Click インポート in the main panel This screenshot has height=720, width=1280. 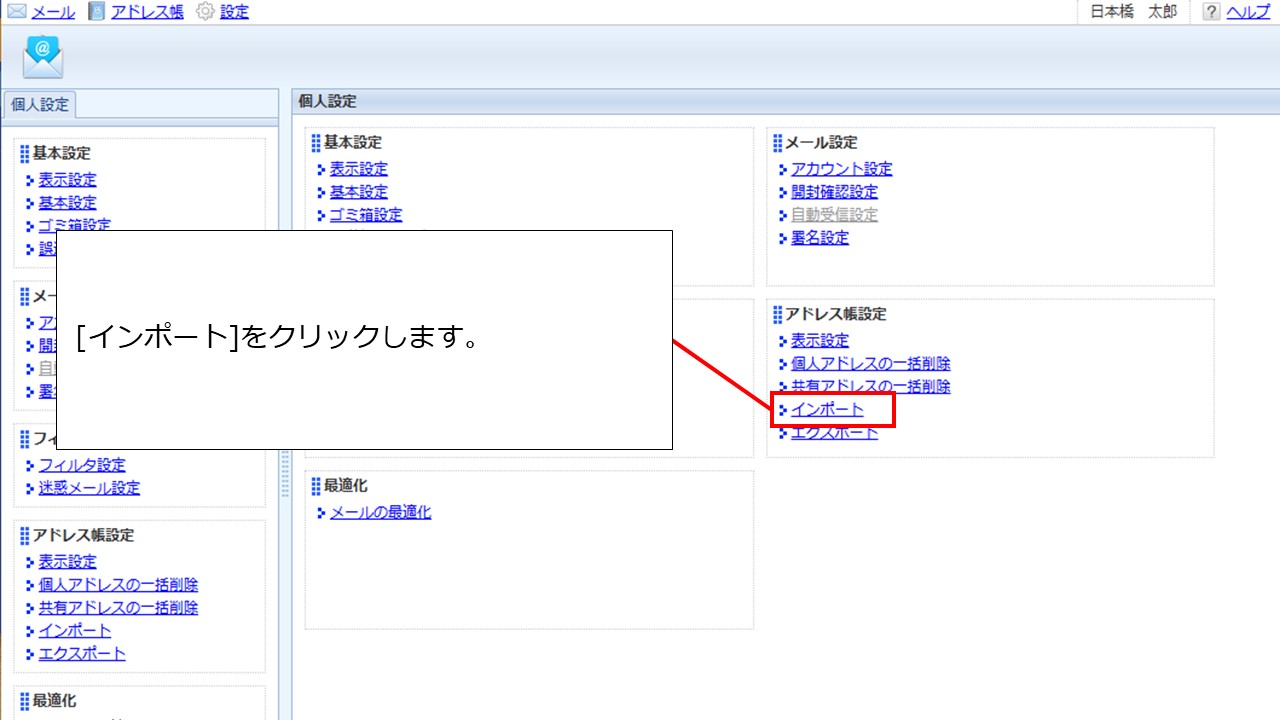click(827, 410)
